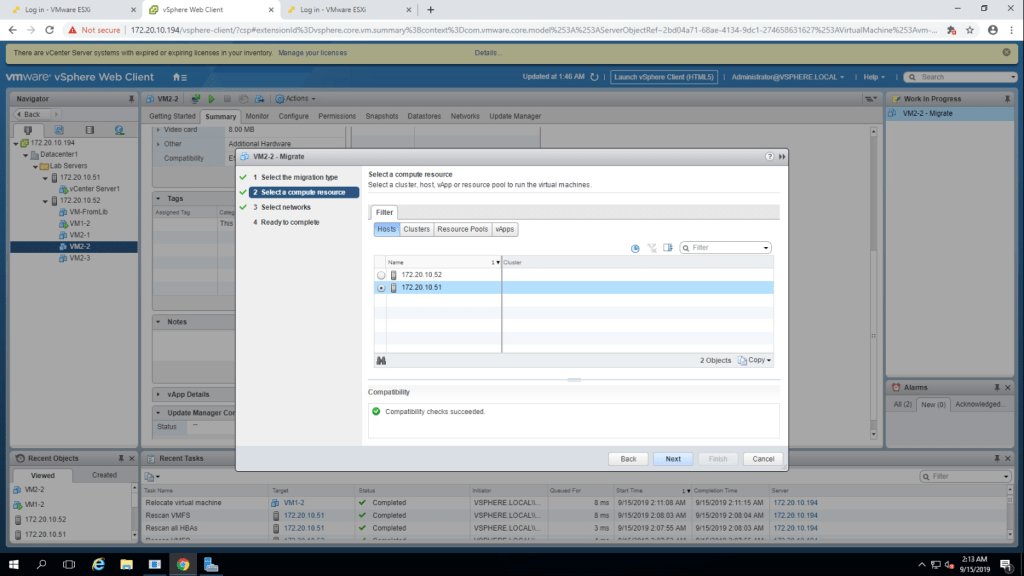Click the refresh icon next to update time
The height and width of the screenshot is (576, 1024).
pos(595,77)
